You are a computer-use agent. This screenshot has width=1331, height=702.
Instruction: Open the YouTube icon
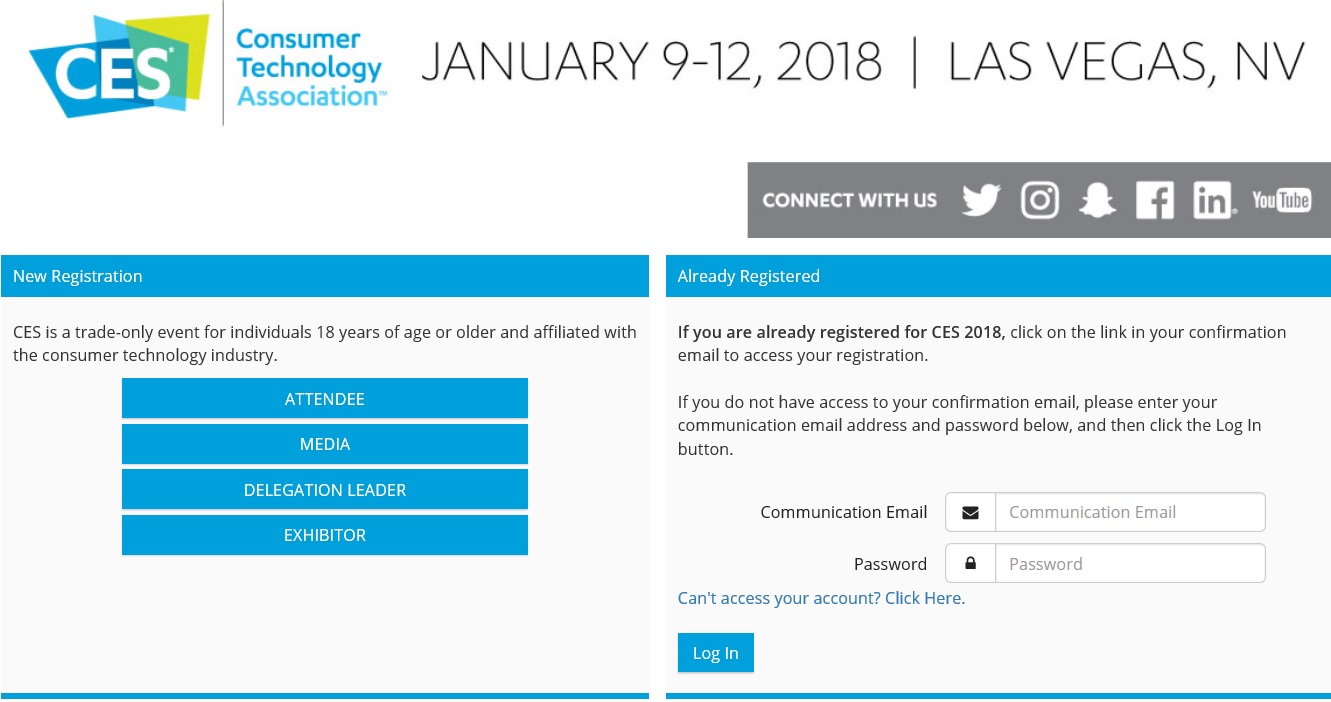tap(1281, 200)
